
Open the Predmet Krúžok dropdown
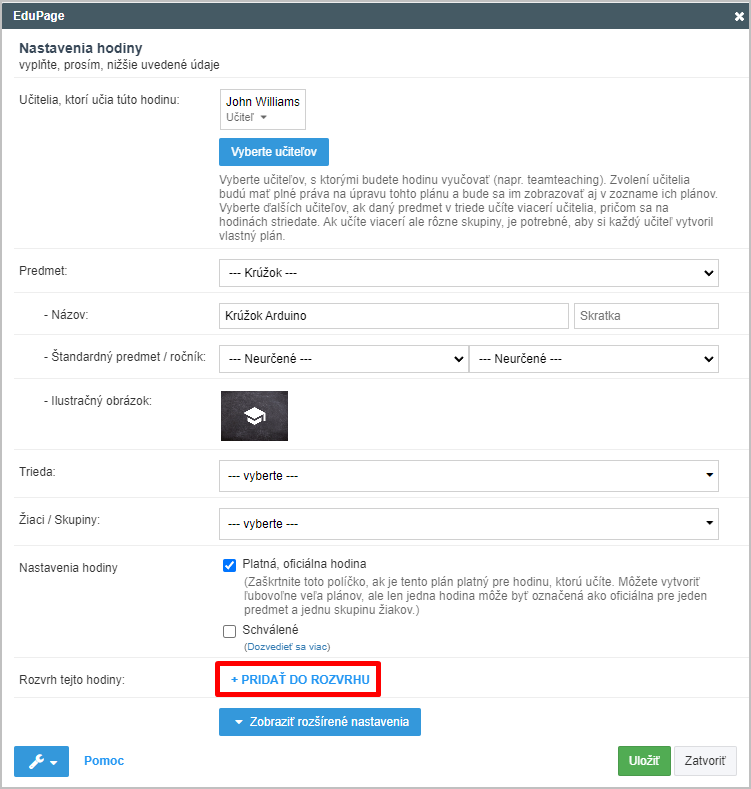(469, 273)
